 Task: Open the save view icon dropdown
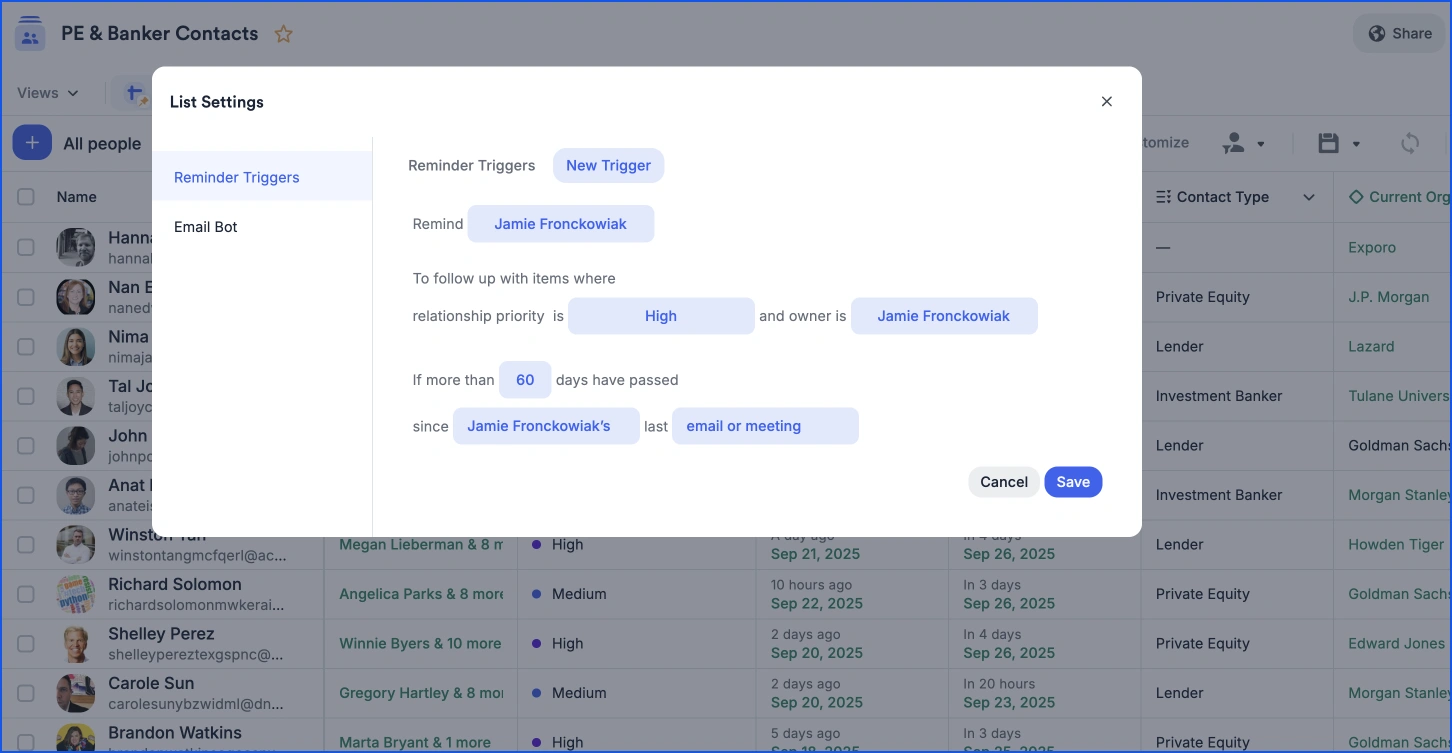(x=1339, y=144)
